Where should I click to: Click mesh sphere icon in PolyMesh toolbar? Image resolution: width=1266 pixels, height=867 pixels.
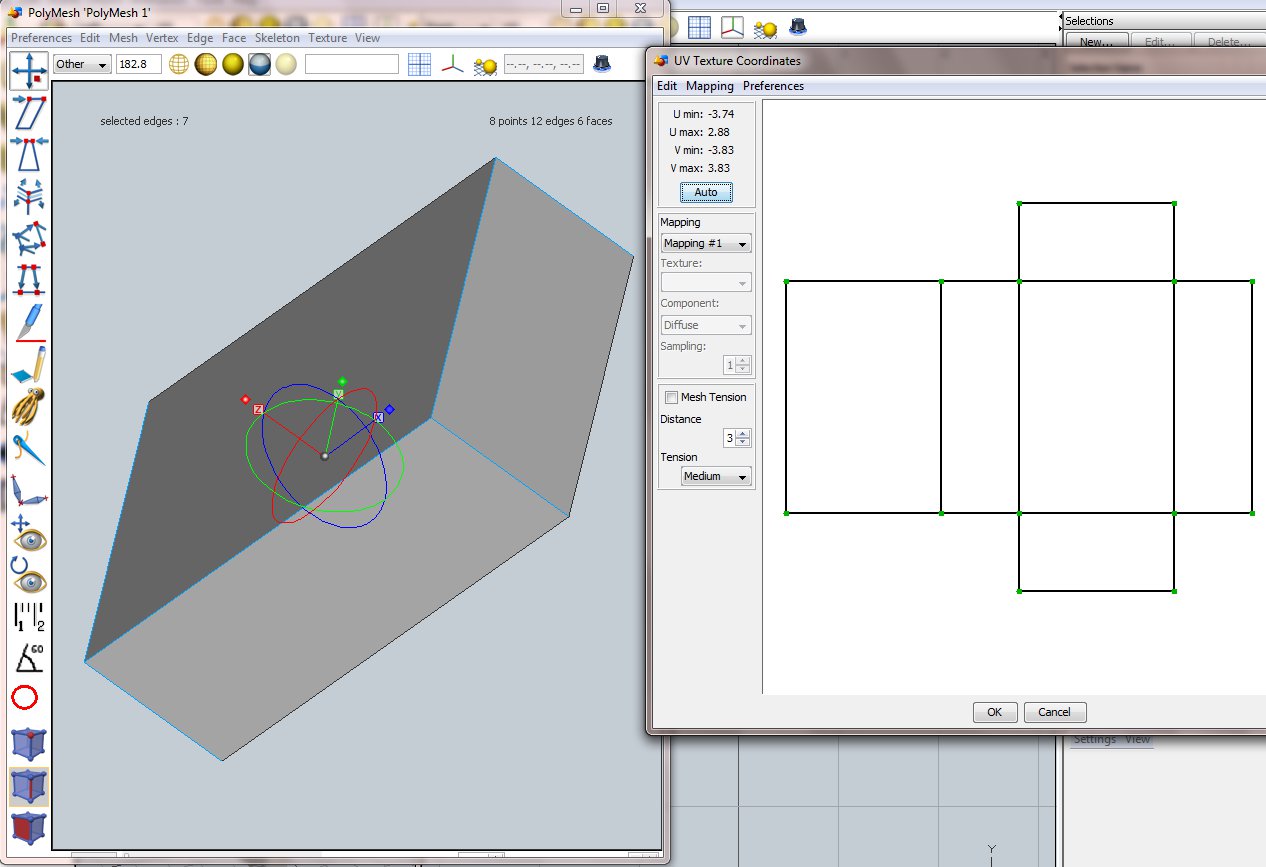click(x=485, y=66)
